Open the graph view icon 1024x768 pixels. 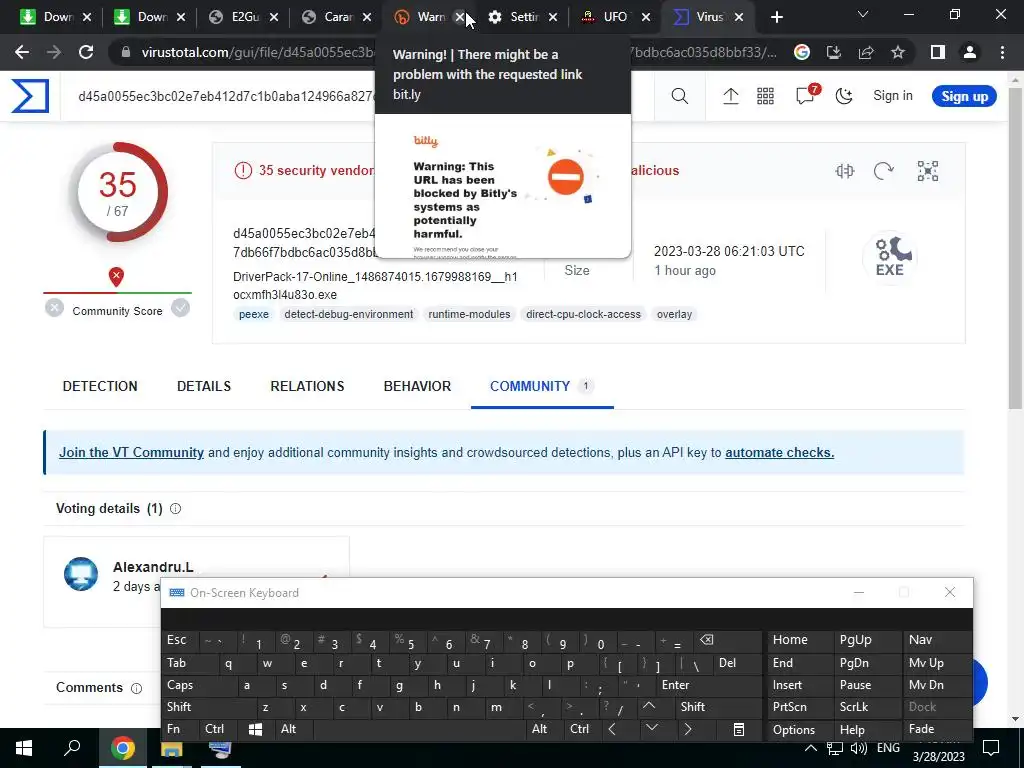927,171
